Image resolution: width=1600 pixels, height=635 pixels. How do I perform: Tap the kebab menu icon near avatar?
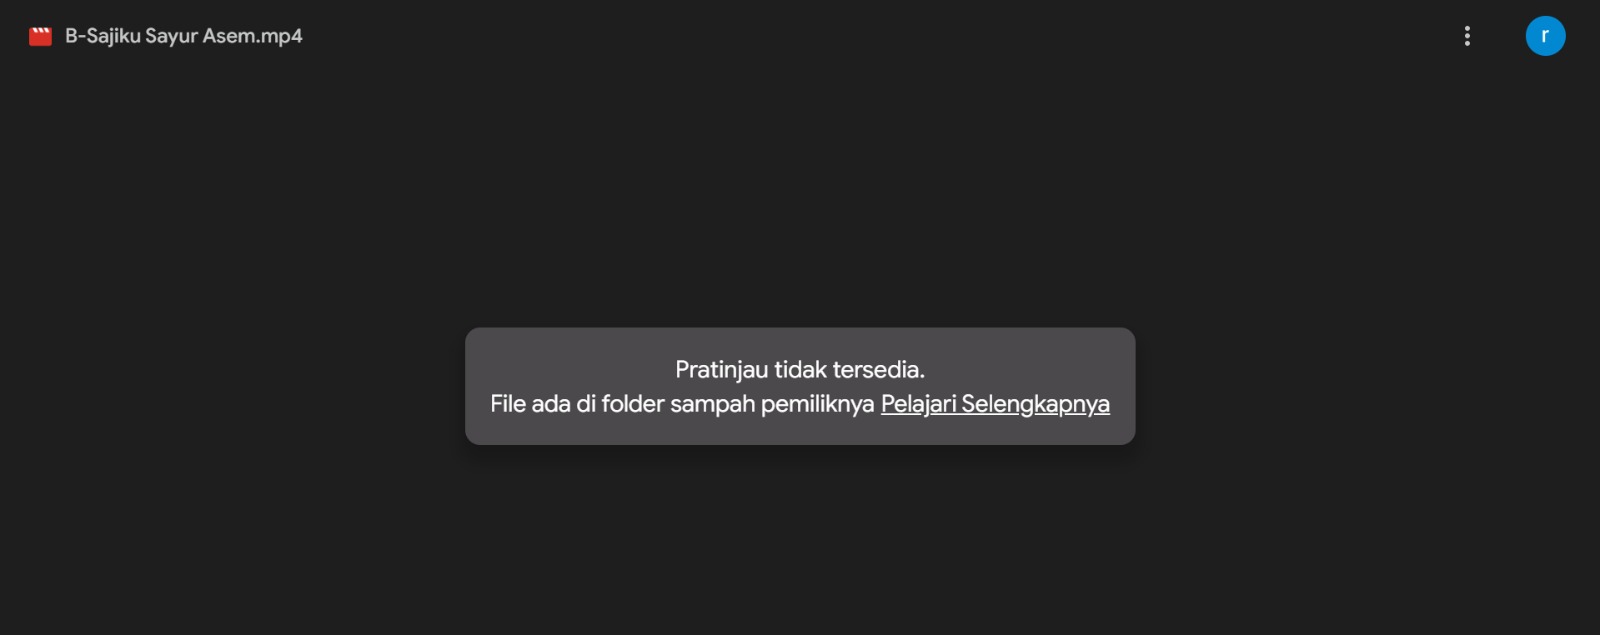1467,36
